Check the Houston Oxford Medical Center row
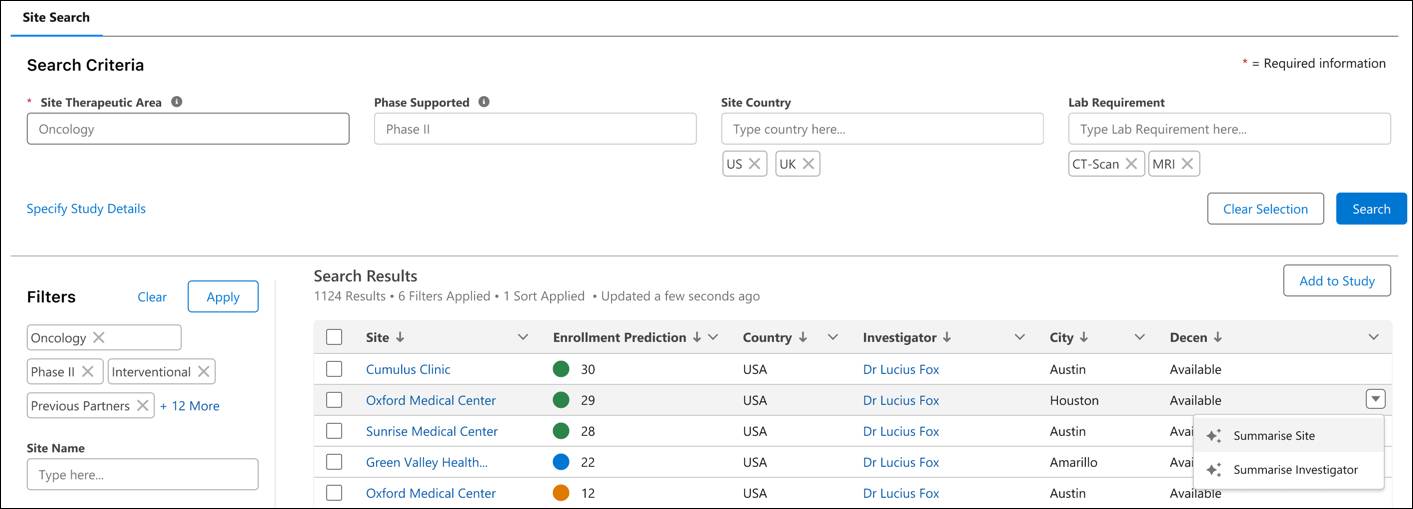This screenshot has width=1413, height=509. 334,400
